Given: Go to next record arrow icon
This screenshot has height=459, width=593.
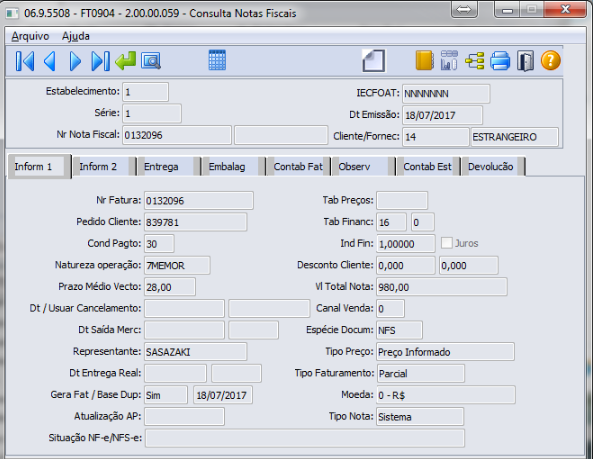Looking at the screenshot, I should tap(75, 61).
